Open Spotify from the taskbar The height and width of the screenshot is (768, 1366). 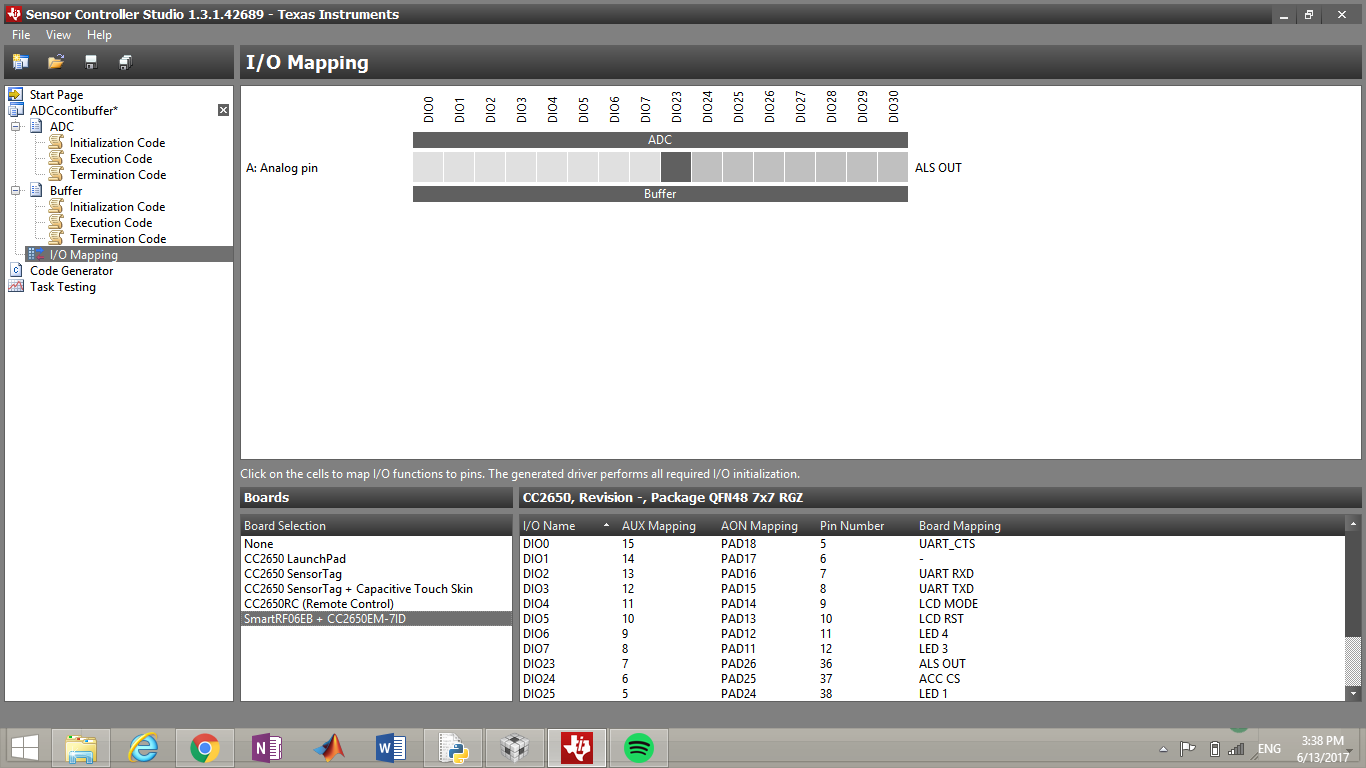coord(639,748)
